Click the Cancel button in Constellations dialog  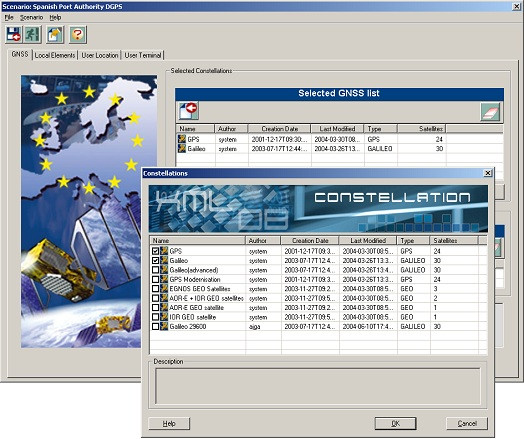tap(467, 423)
